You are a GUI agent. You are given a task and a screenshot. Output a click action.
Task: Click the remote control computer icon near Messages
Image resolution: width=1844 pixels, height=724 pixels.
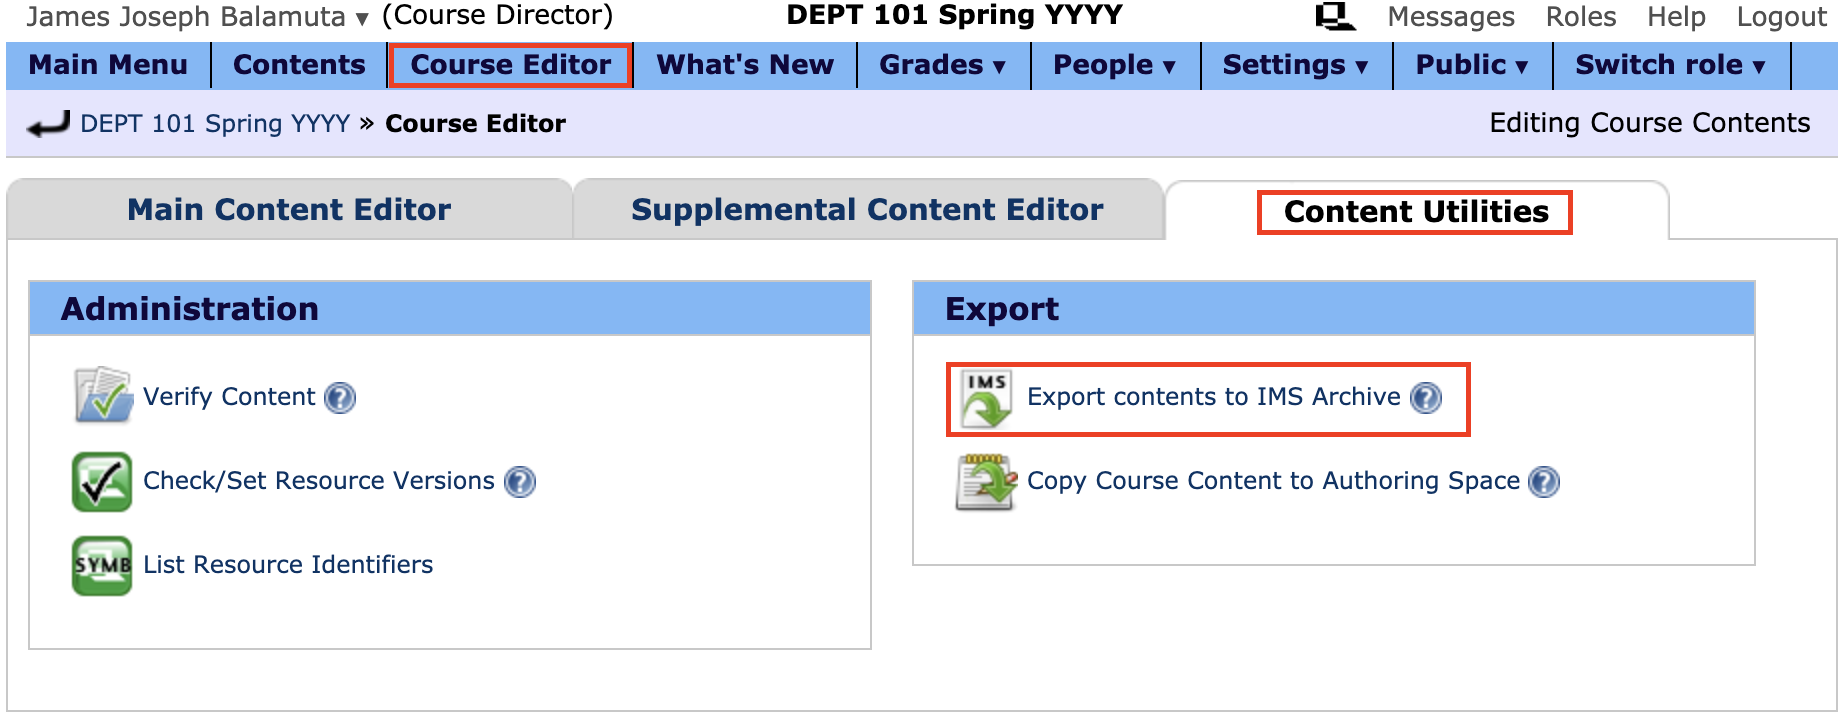[x=1335, y=16]
